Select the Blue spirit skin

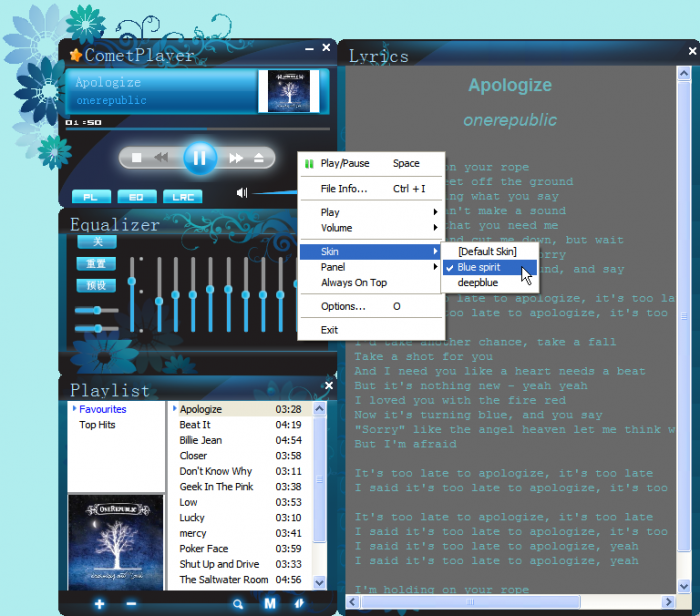tap(490, 267)
